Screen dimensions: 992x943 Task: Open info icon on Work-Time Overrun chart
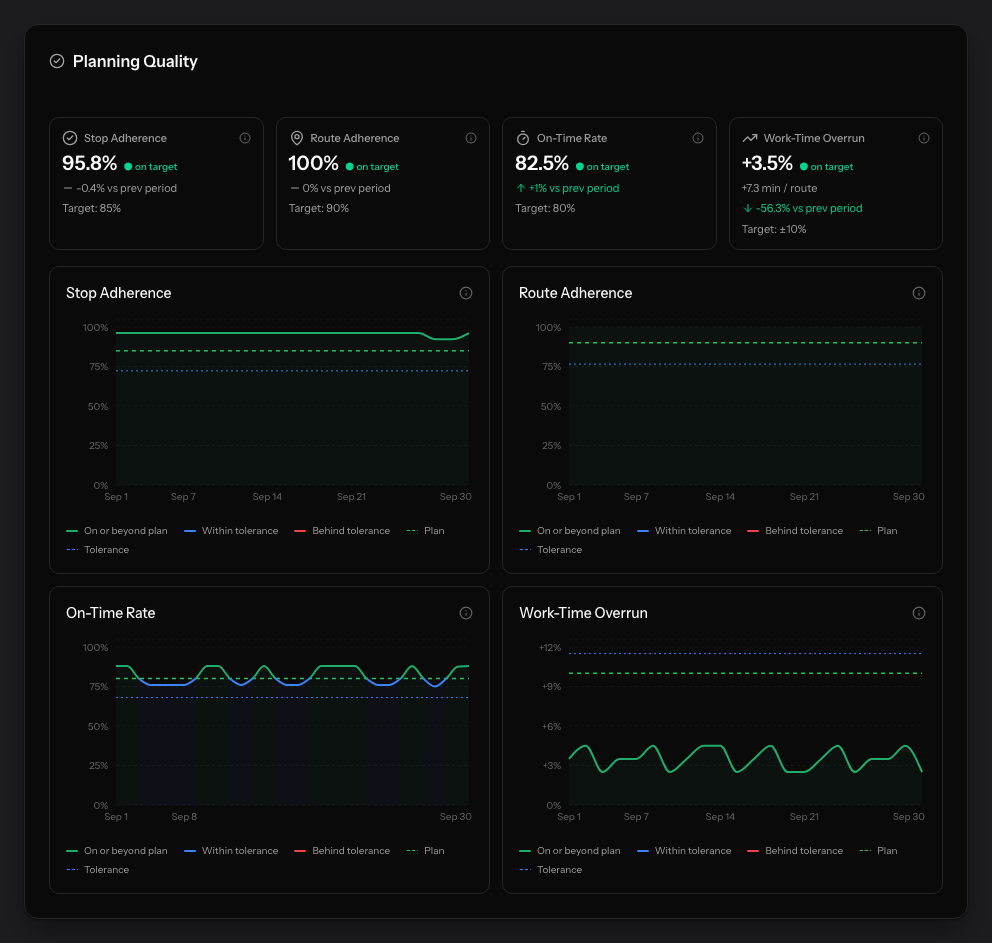click(x=919, y=613)
